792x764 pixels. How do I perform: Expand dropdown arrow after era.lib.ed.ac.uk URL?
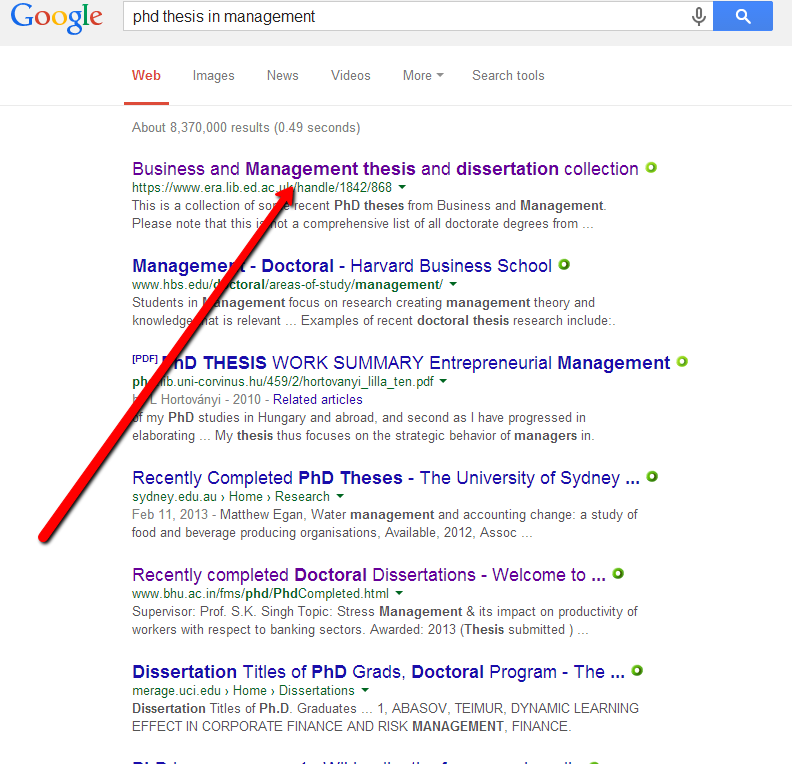[402, 187]
